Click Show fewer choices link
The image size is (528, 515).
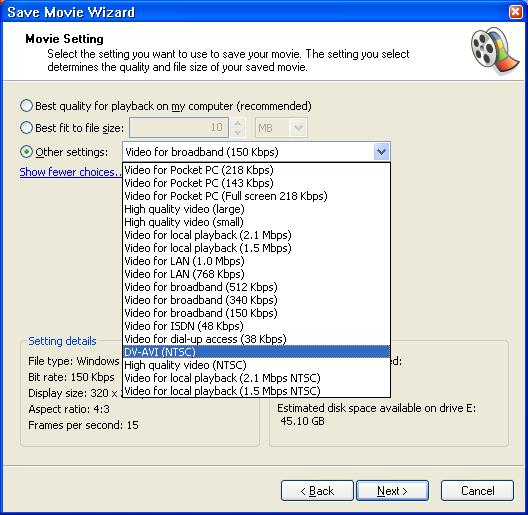pyautogui.click(x=70, y=172)
